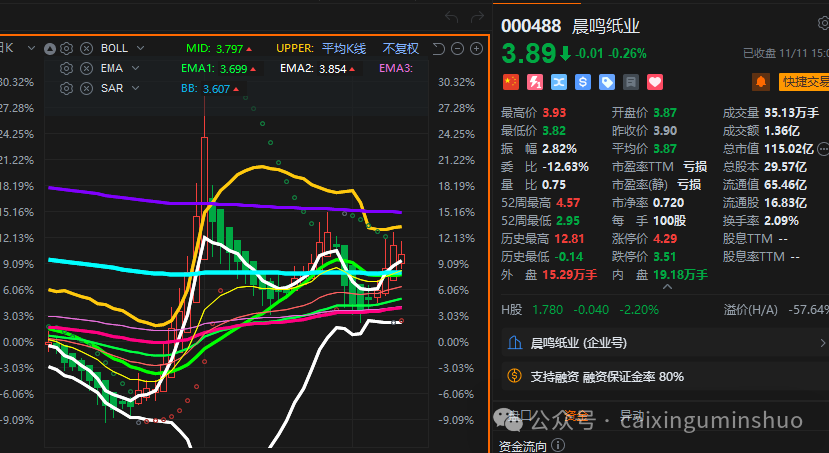The image size is (829, 453).
Task: Zoom out the chart with minus icon
Action: point(457,49)
